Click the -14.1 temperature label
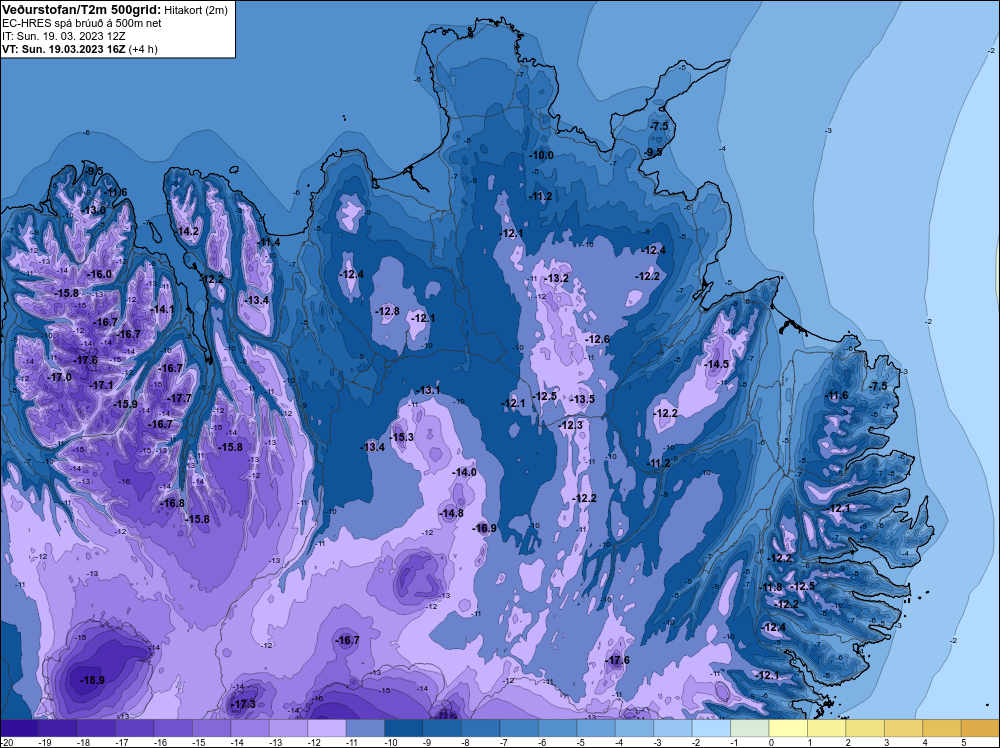The width and height of the screenshot is (1000, 748). coord(162,309)
